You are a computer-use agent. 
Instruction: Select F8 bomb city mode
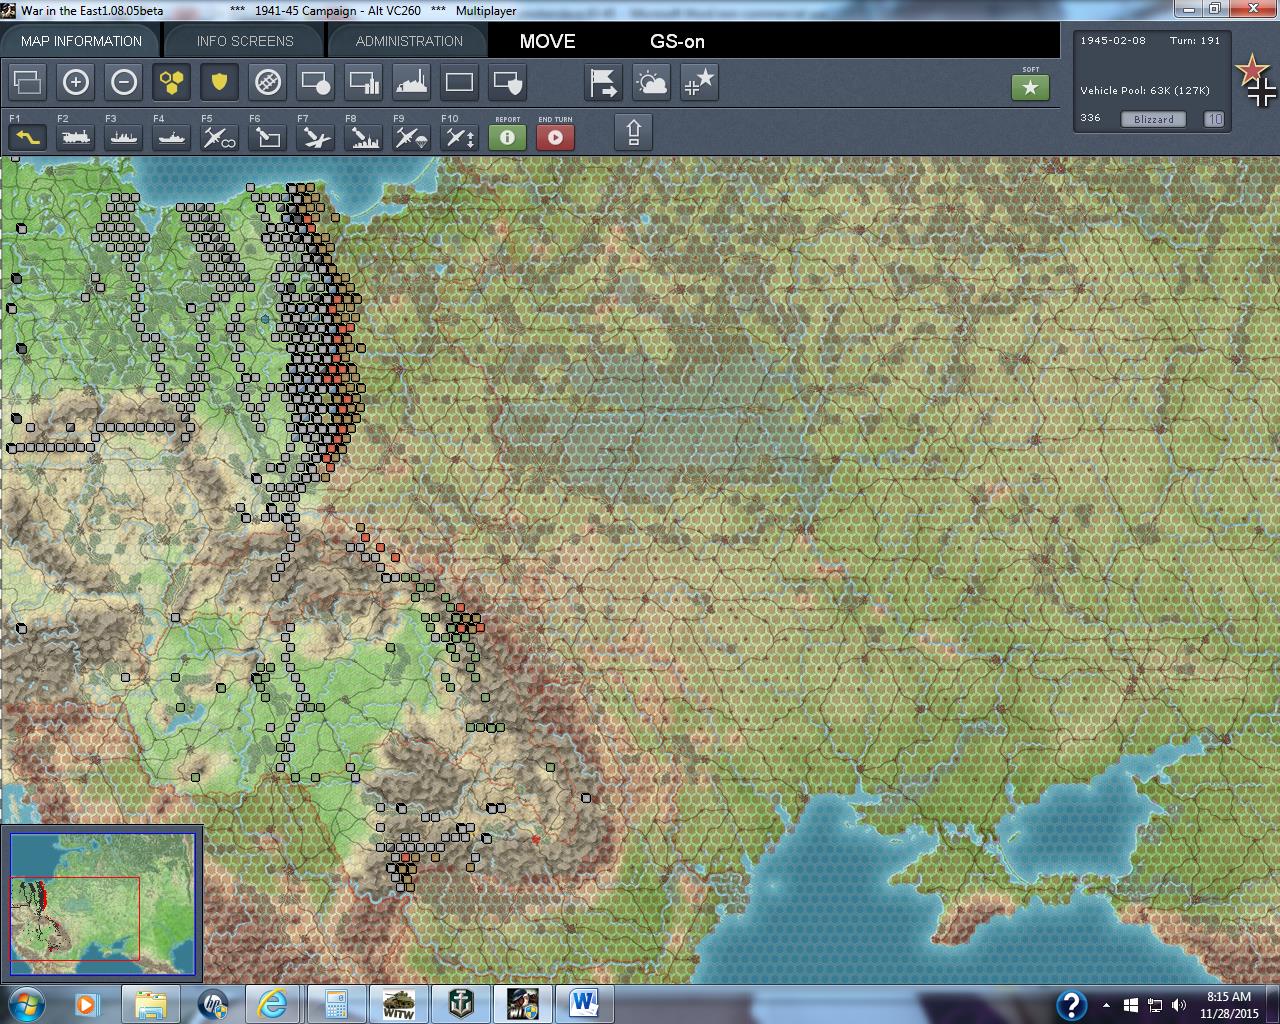(364, 137)
